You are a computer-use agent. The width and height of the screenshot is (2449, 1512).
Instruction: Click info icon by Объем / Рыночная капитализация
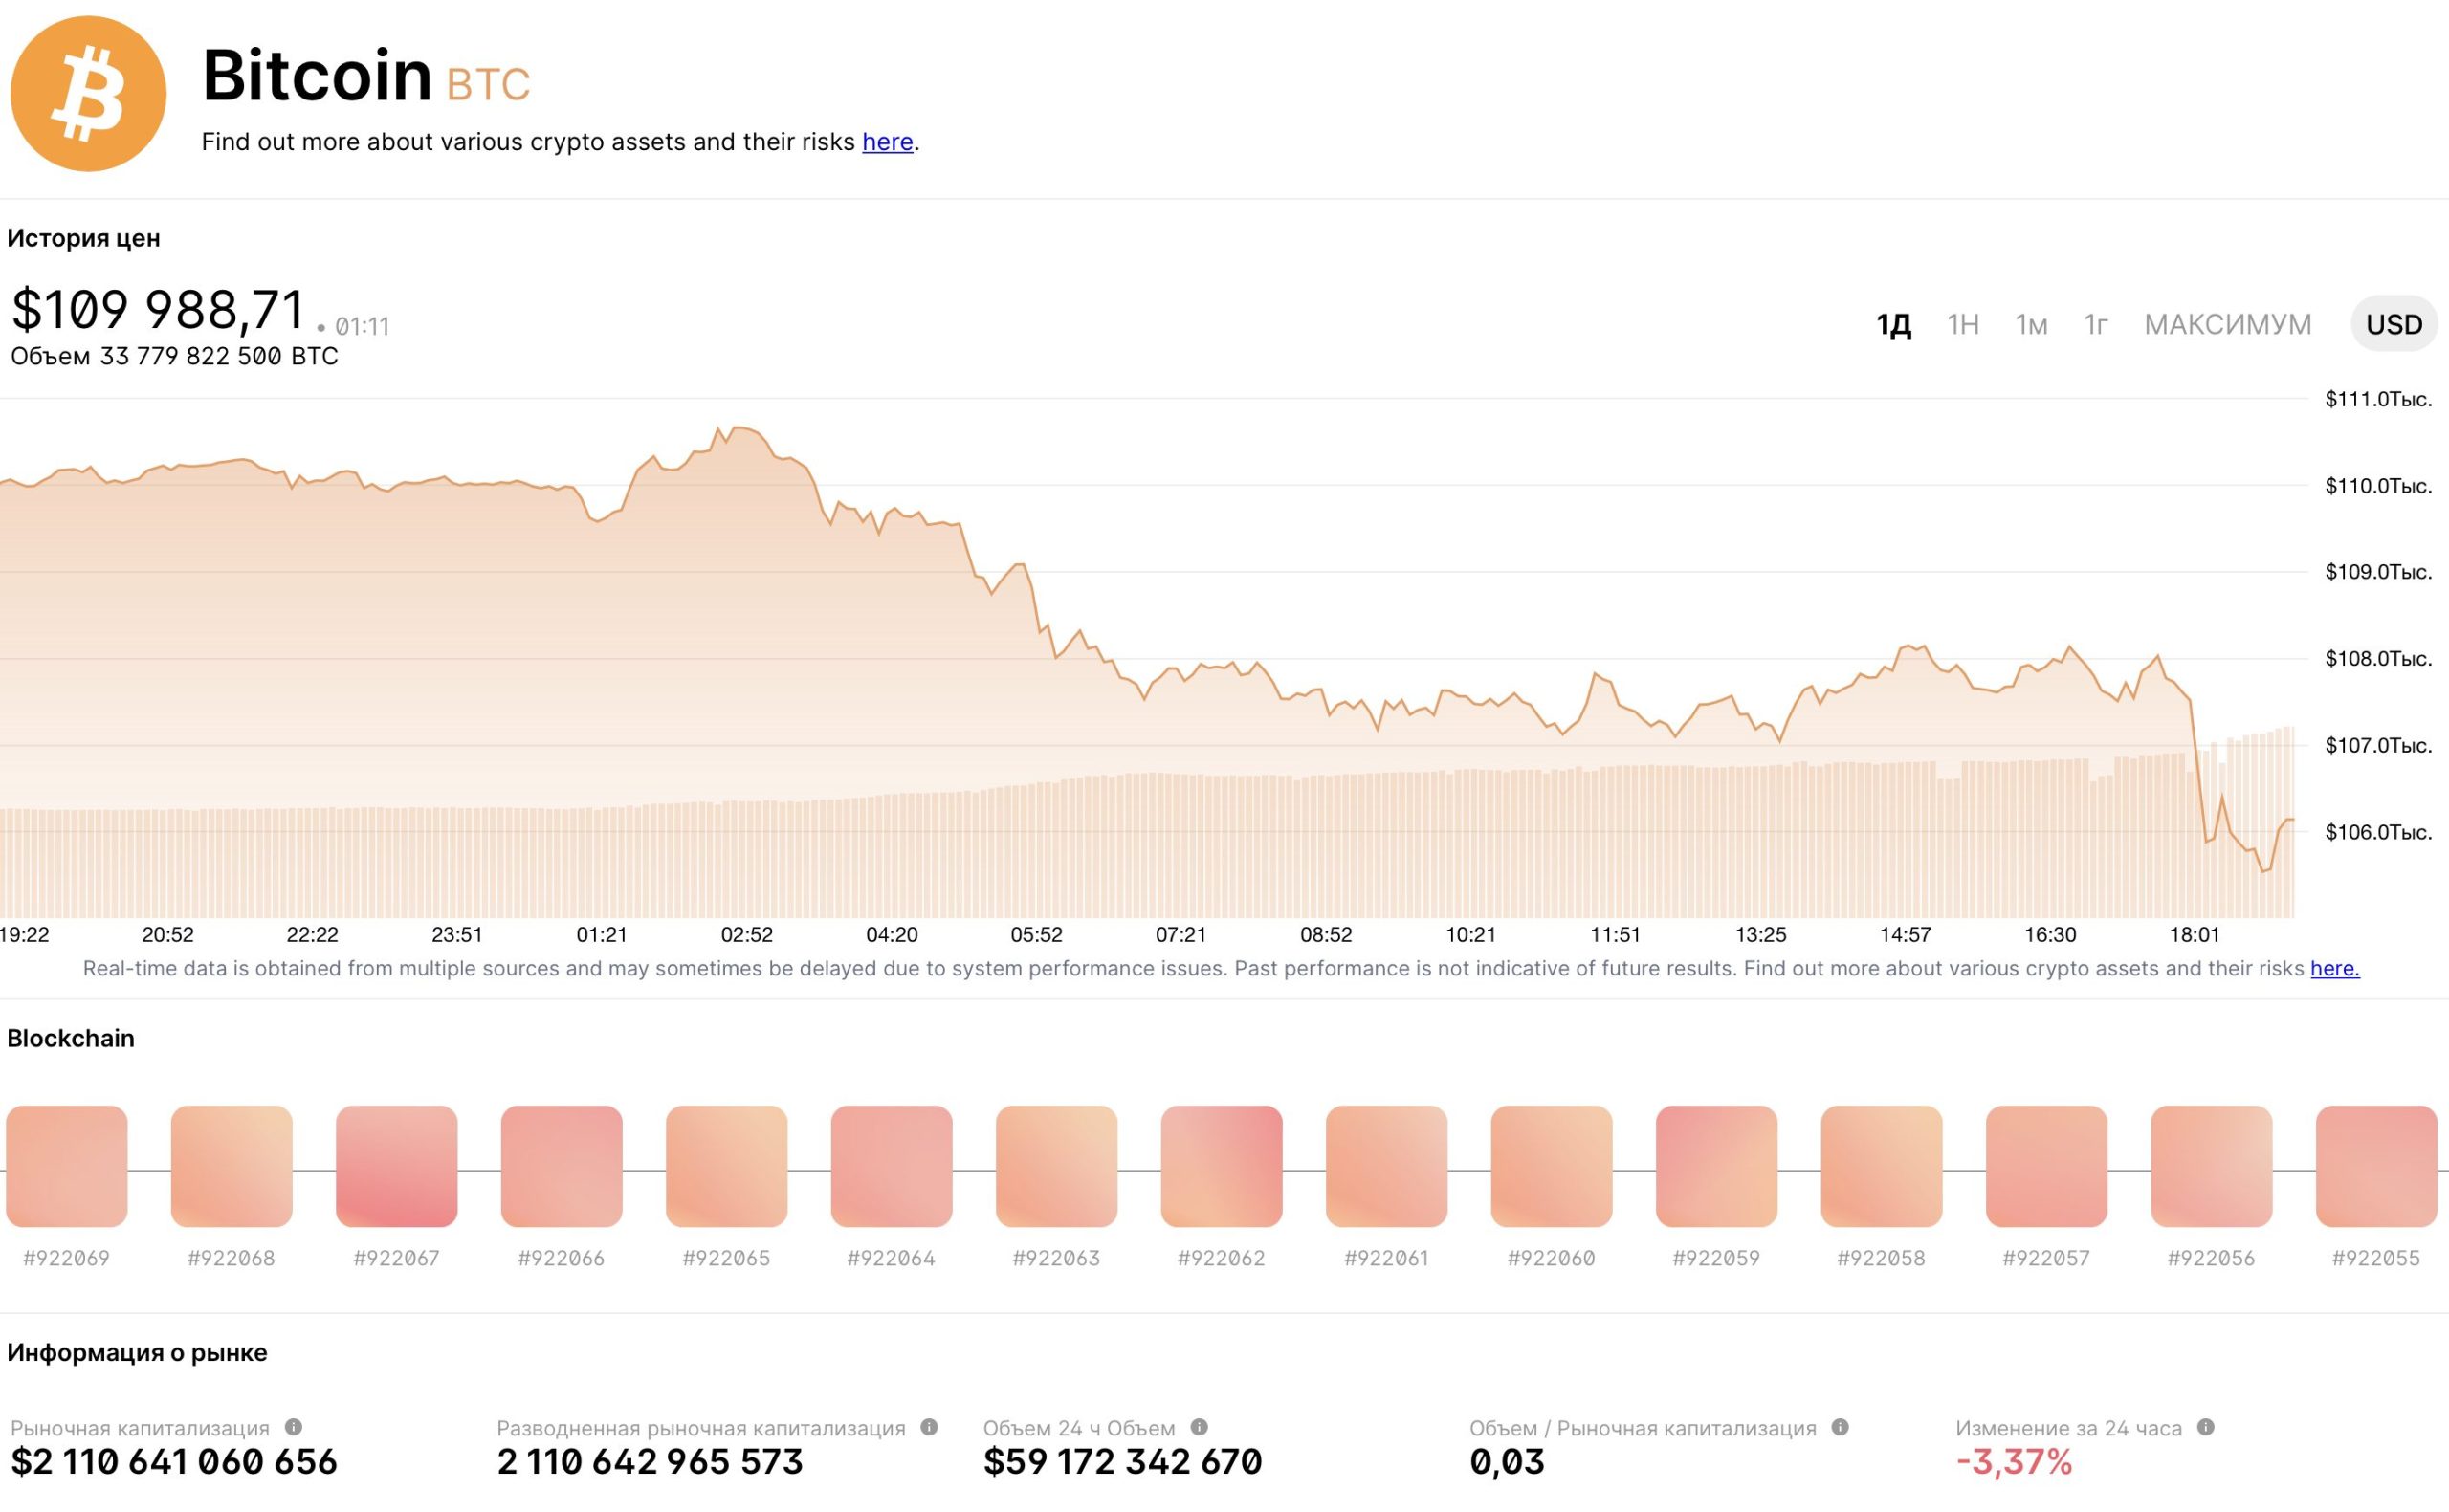coord(1840,1427)
